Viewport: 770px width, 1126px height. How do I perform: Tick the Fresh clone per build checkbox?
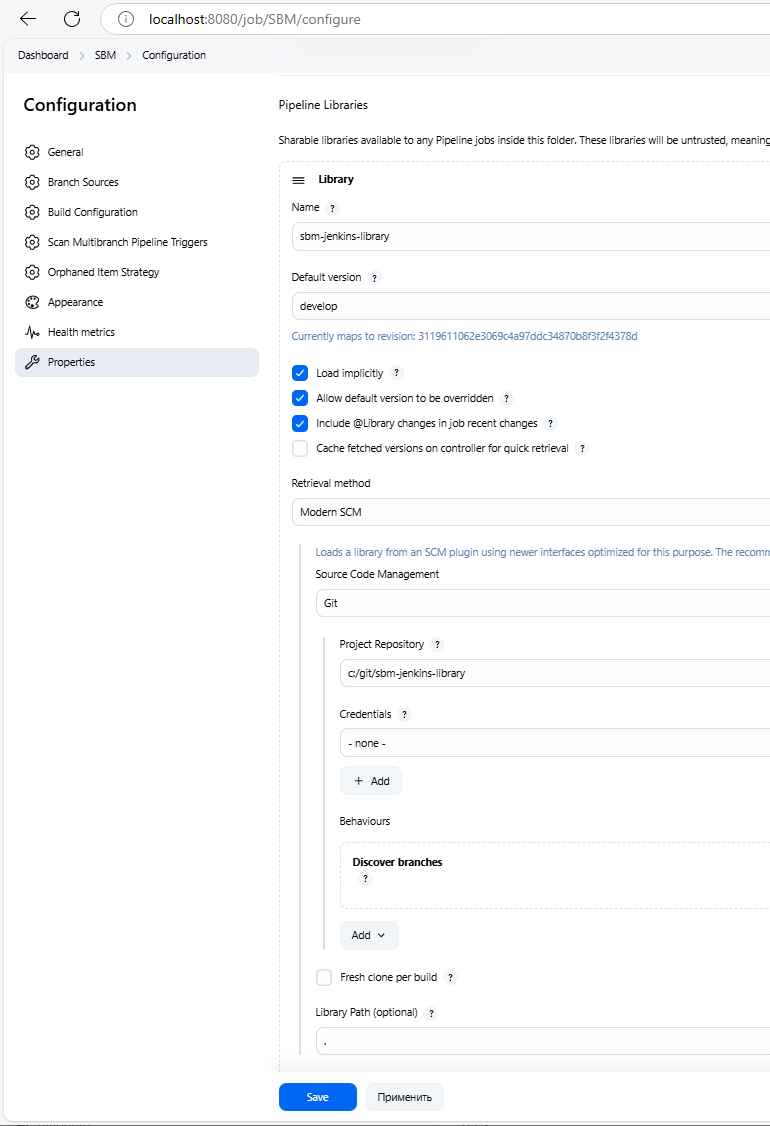click(324, 977)
